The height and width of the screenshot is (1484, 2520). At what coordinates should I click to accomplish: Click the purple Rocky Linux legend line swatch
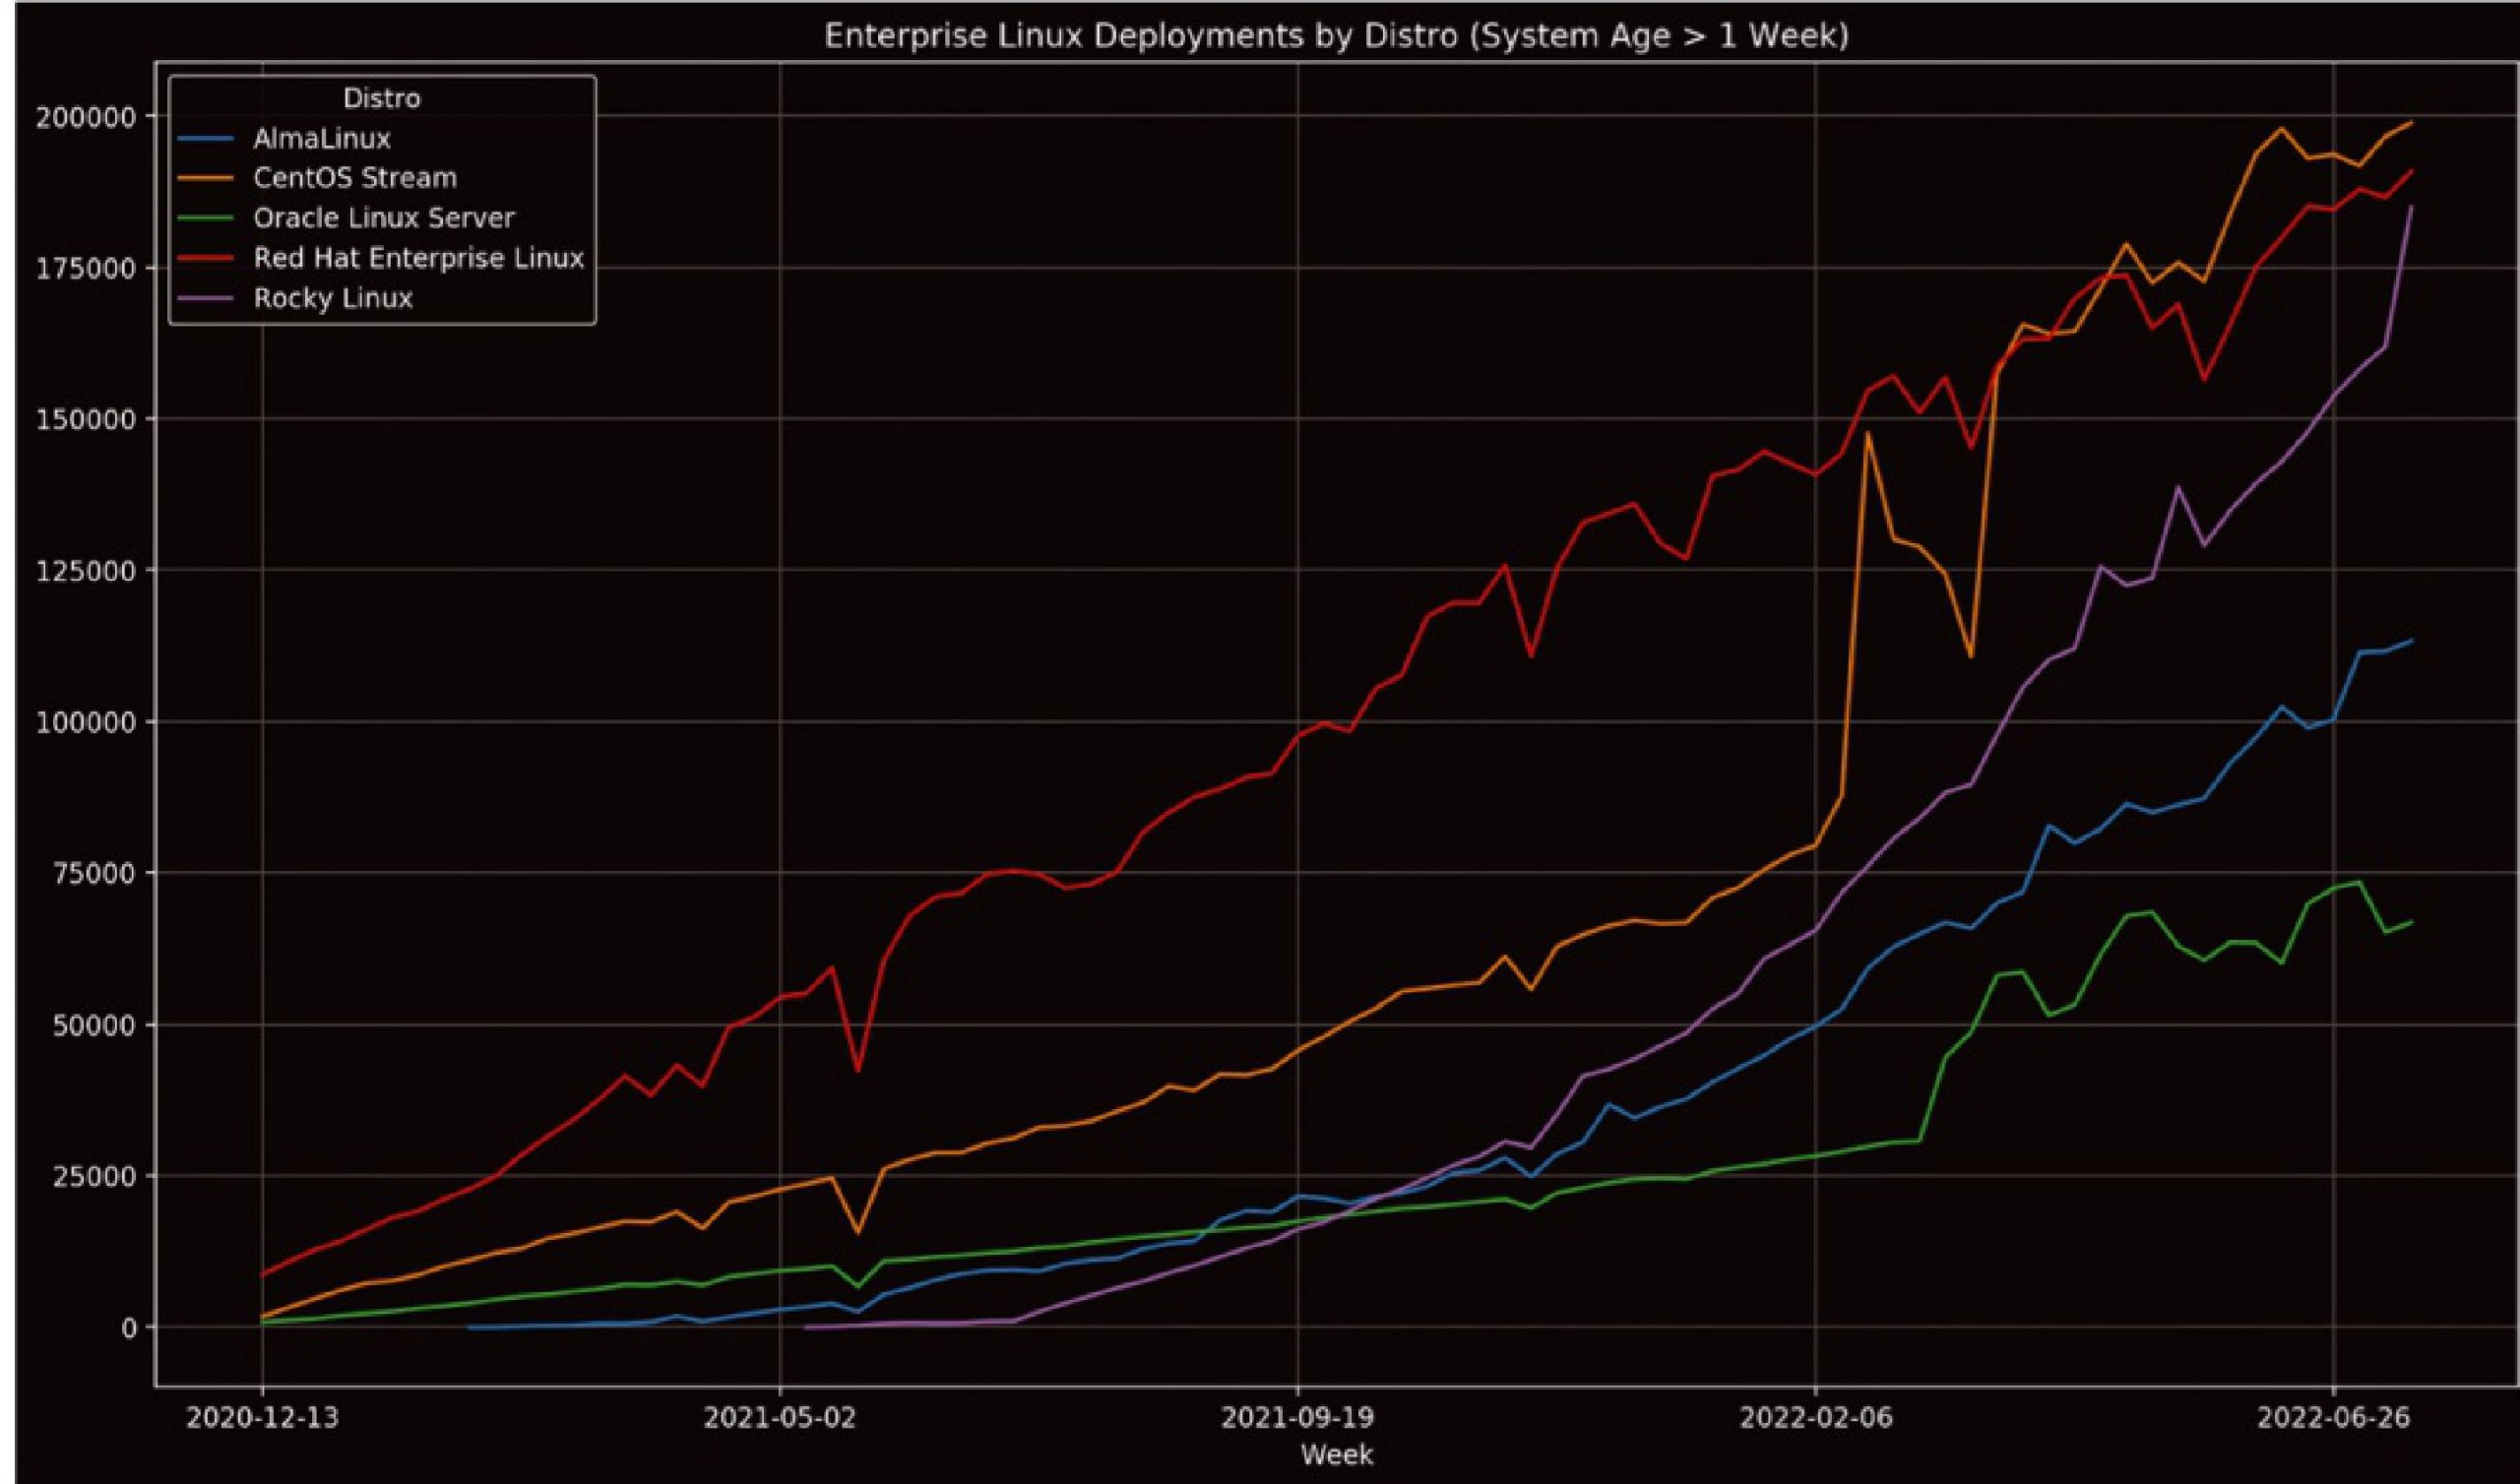(206, 298)
